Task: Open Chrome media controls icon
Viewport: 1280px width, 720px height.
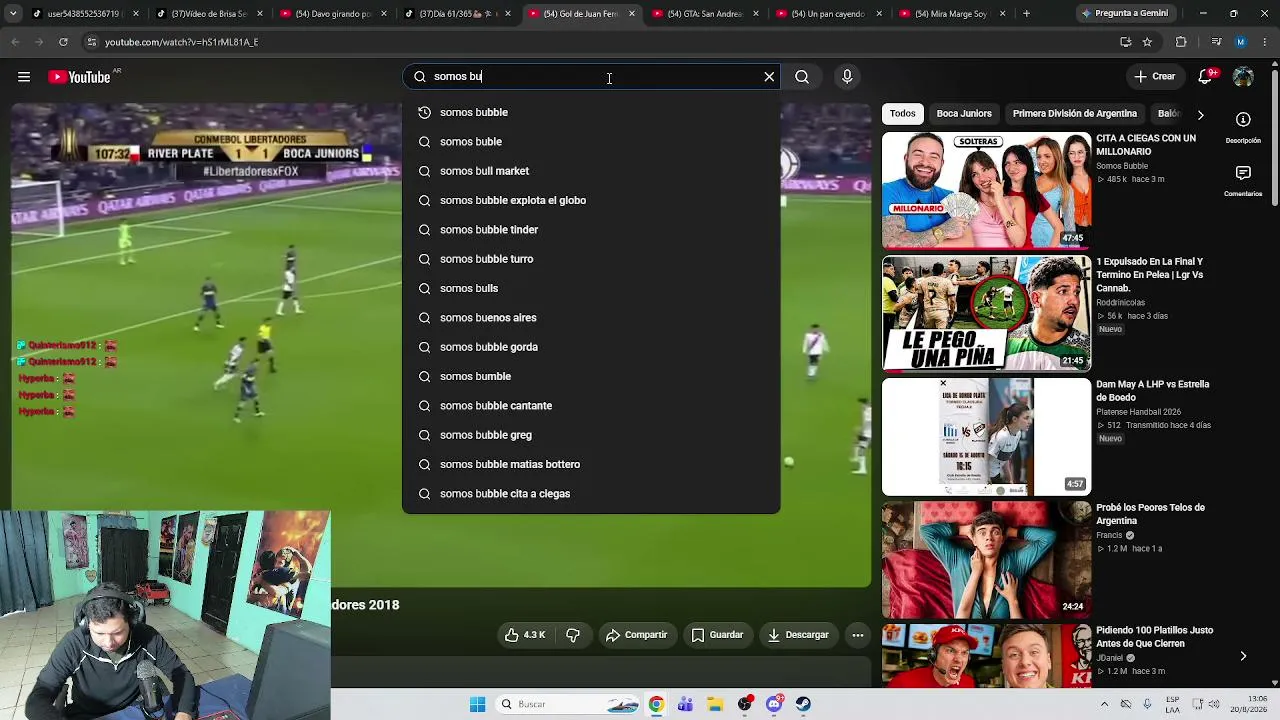Action: point(1216,42)
